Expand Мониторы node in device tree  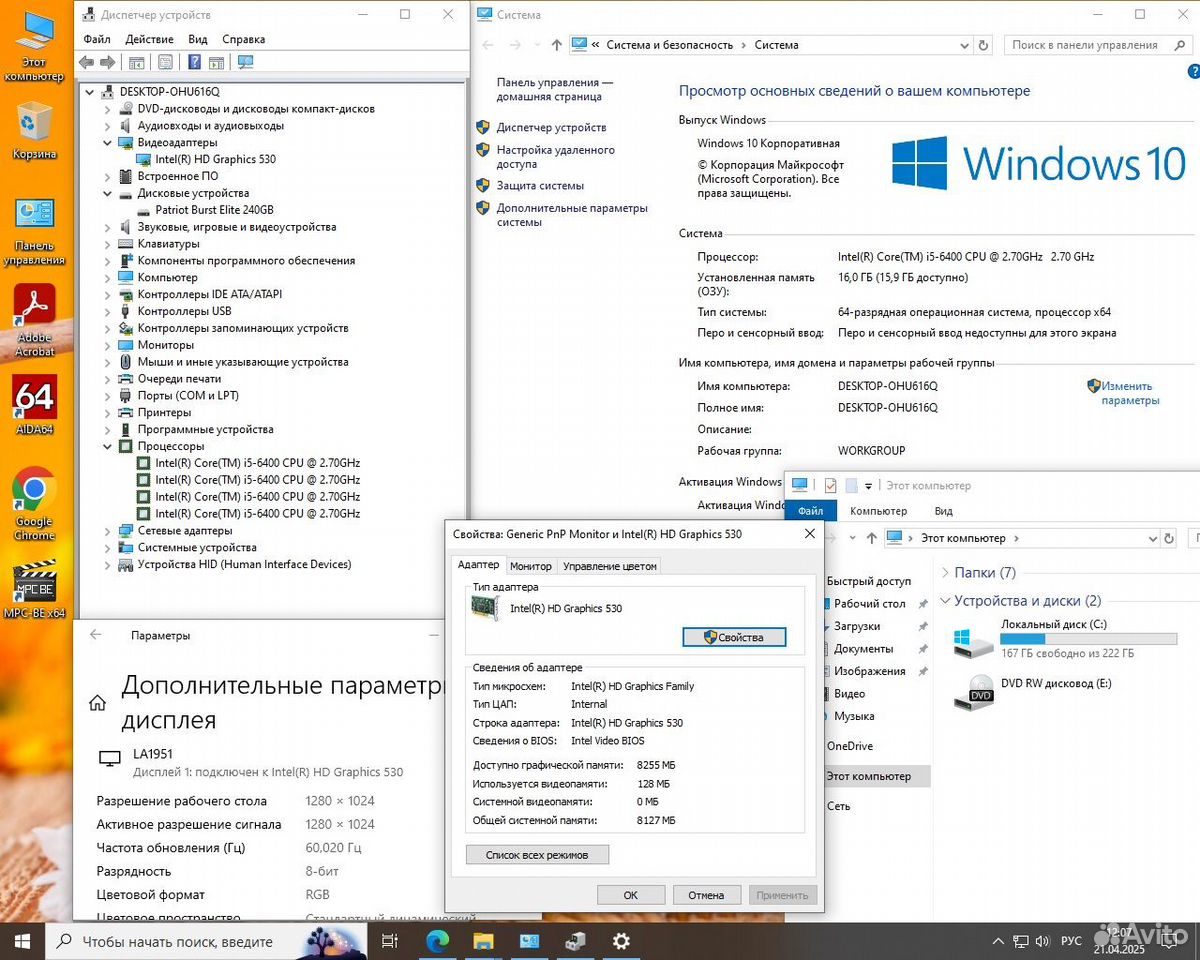(108, 345)
